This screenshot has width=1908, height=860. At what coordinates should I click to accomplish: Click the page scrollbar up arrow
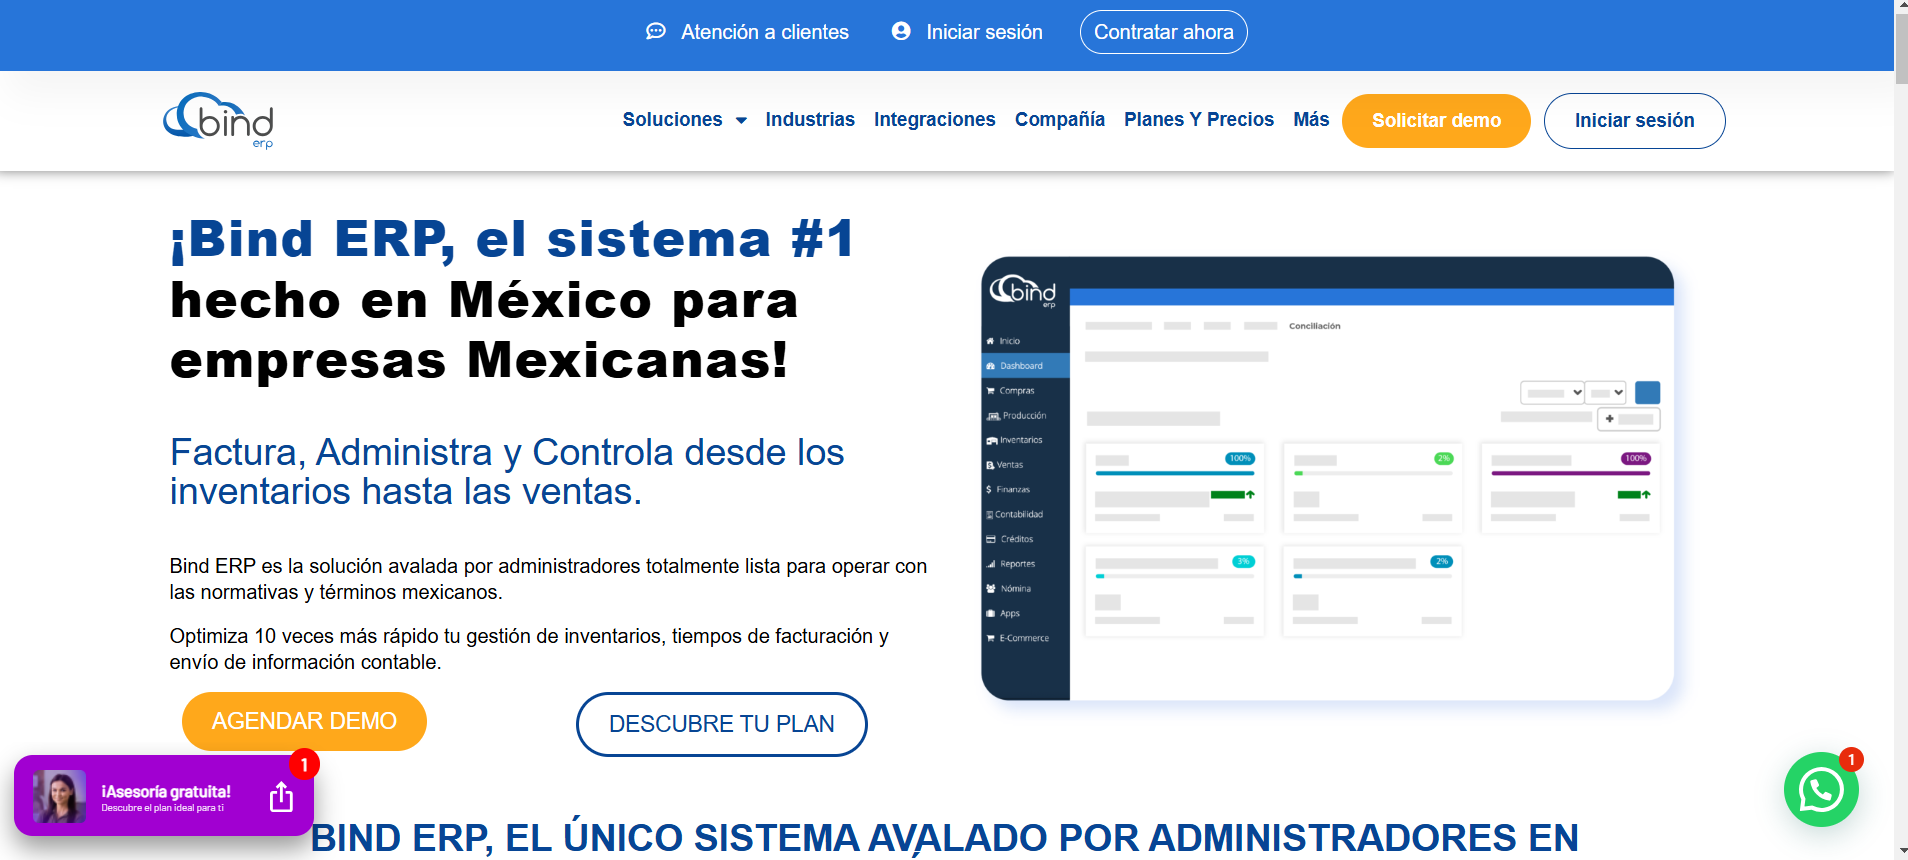pos(1901,8)
